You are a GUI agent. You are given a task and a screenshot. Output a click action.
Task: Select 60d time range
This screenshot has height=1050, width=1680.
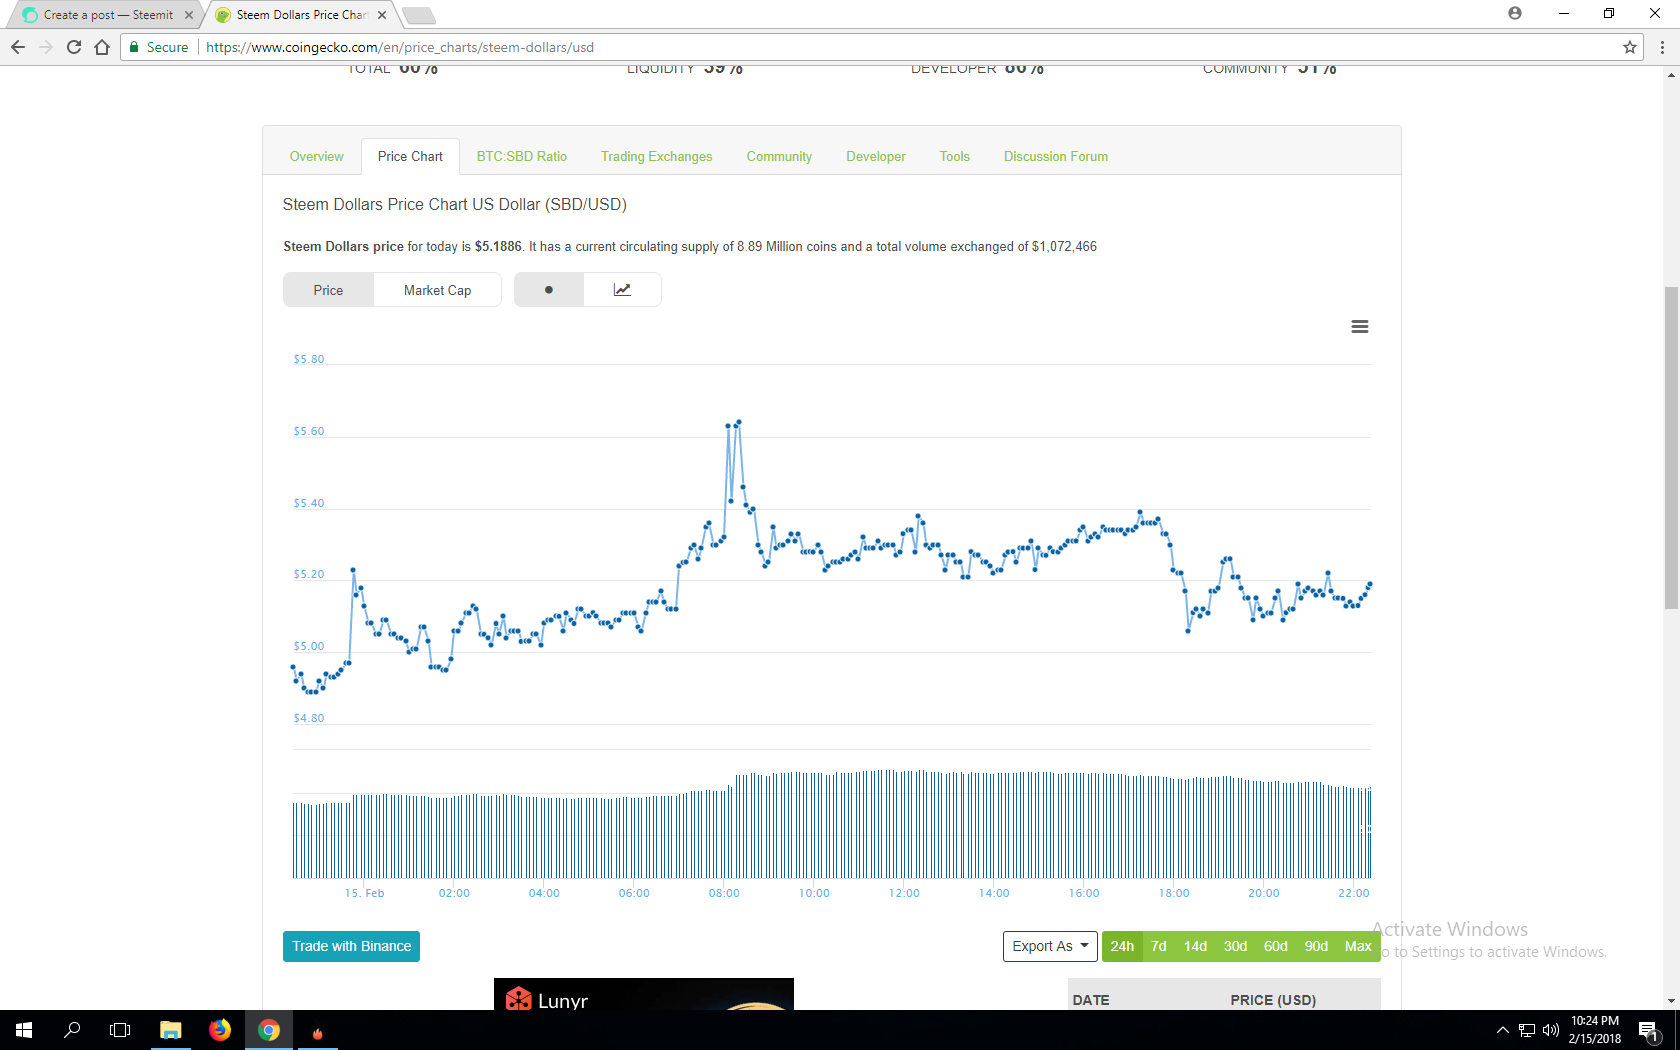pos(1276,946)
